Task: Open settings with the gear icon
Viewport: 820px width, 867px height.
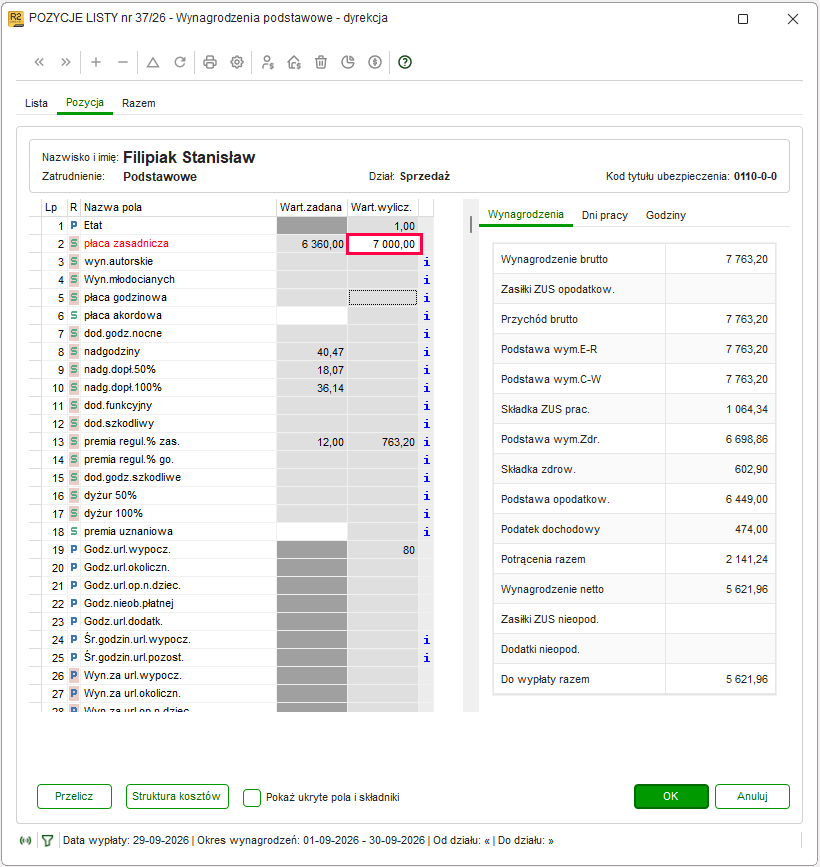Action: tap(237, 62)
